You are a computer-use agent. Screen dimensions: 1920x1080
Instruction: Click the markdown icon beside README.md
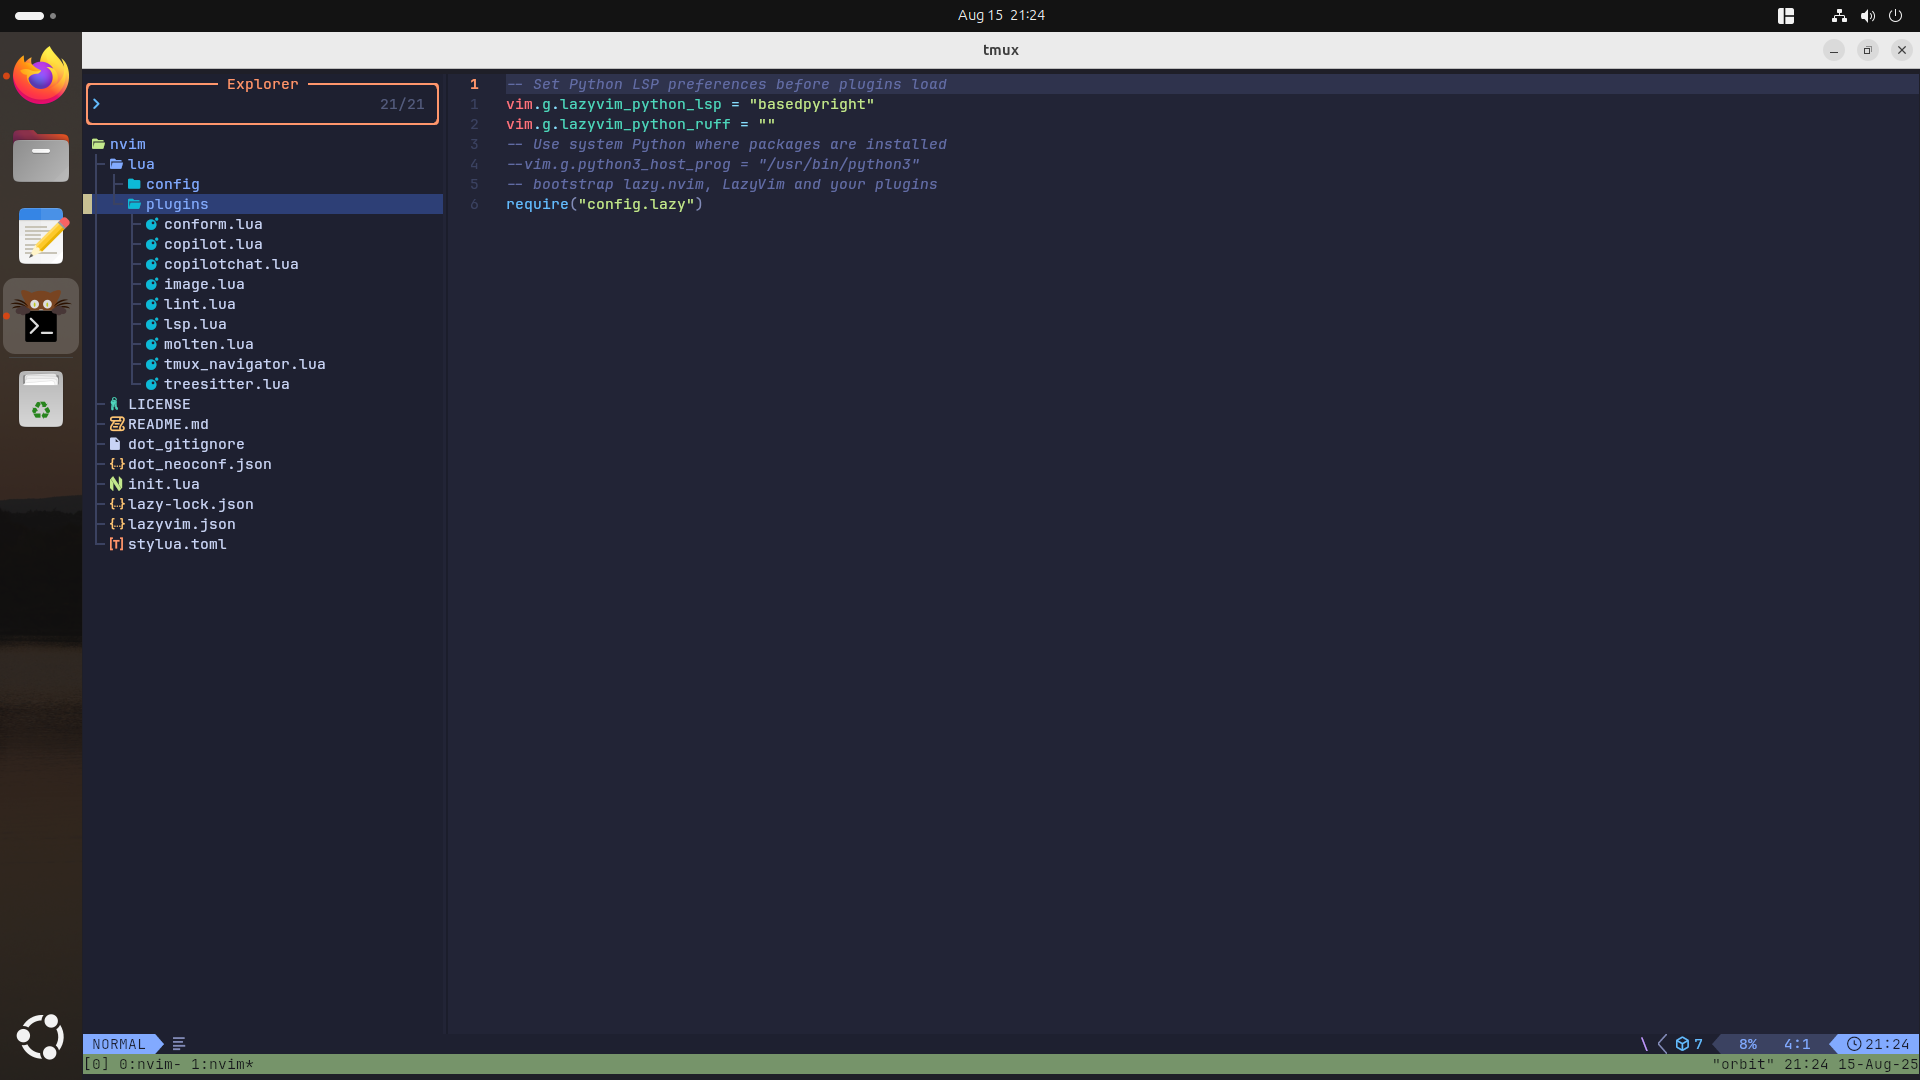point(116,424)
